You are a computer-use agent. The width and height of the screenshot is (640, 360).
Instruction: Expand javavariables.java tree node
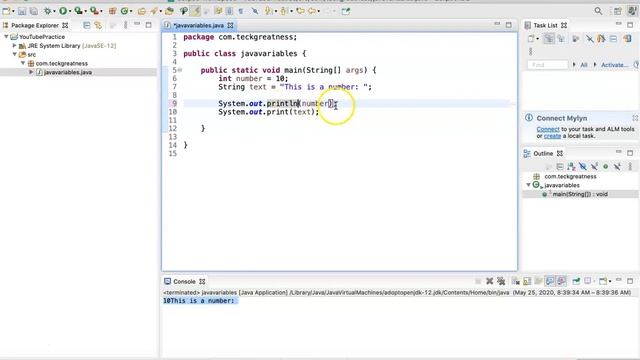click(31, 72)
